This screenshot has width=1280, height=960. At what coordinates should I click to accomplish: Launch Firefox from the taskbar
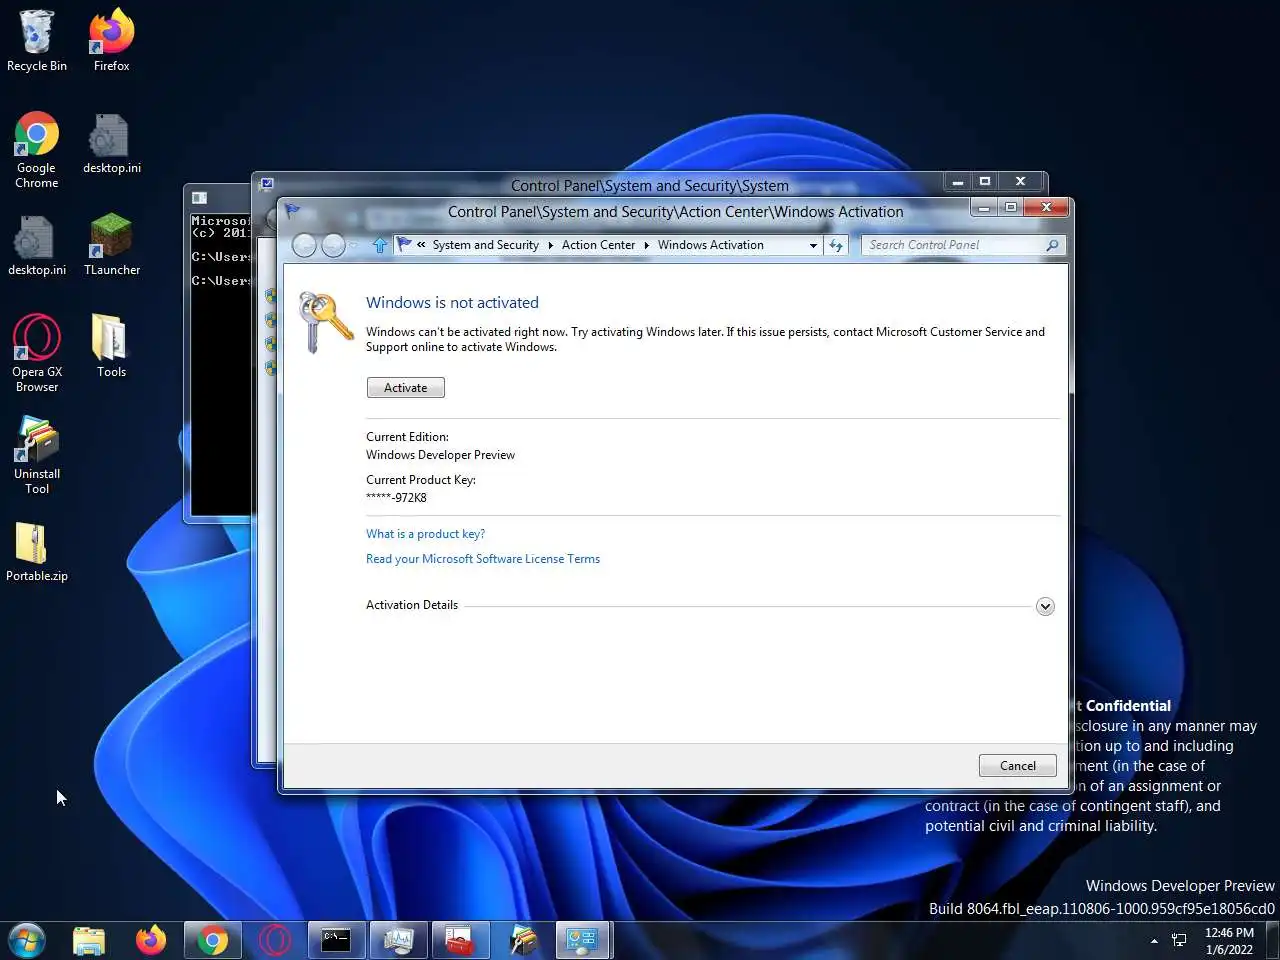(151, 940)
